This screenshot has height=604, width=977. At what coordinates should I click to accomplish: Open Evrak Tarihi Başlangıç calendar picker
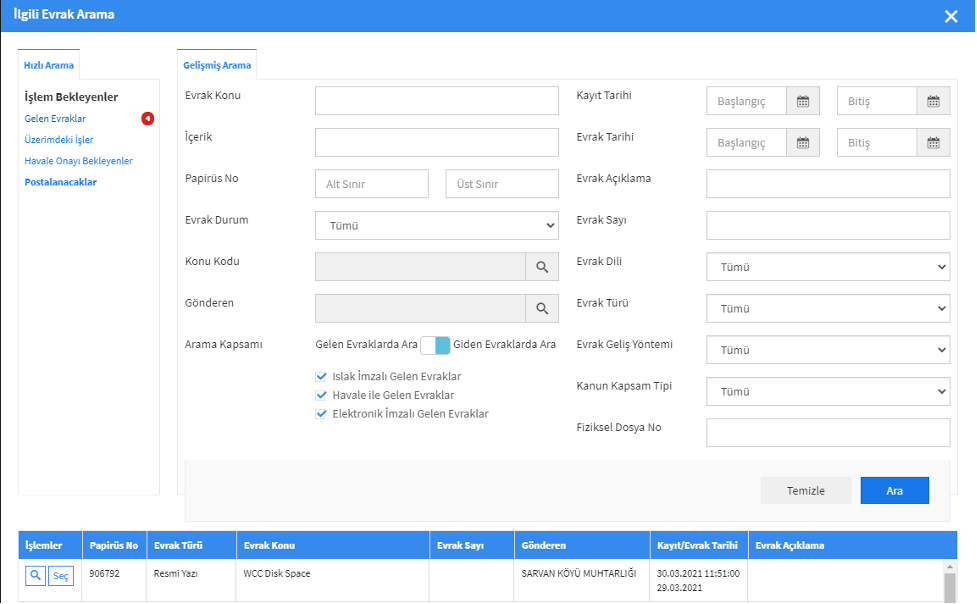(803, 143)
